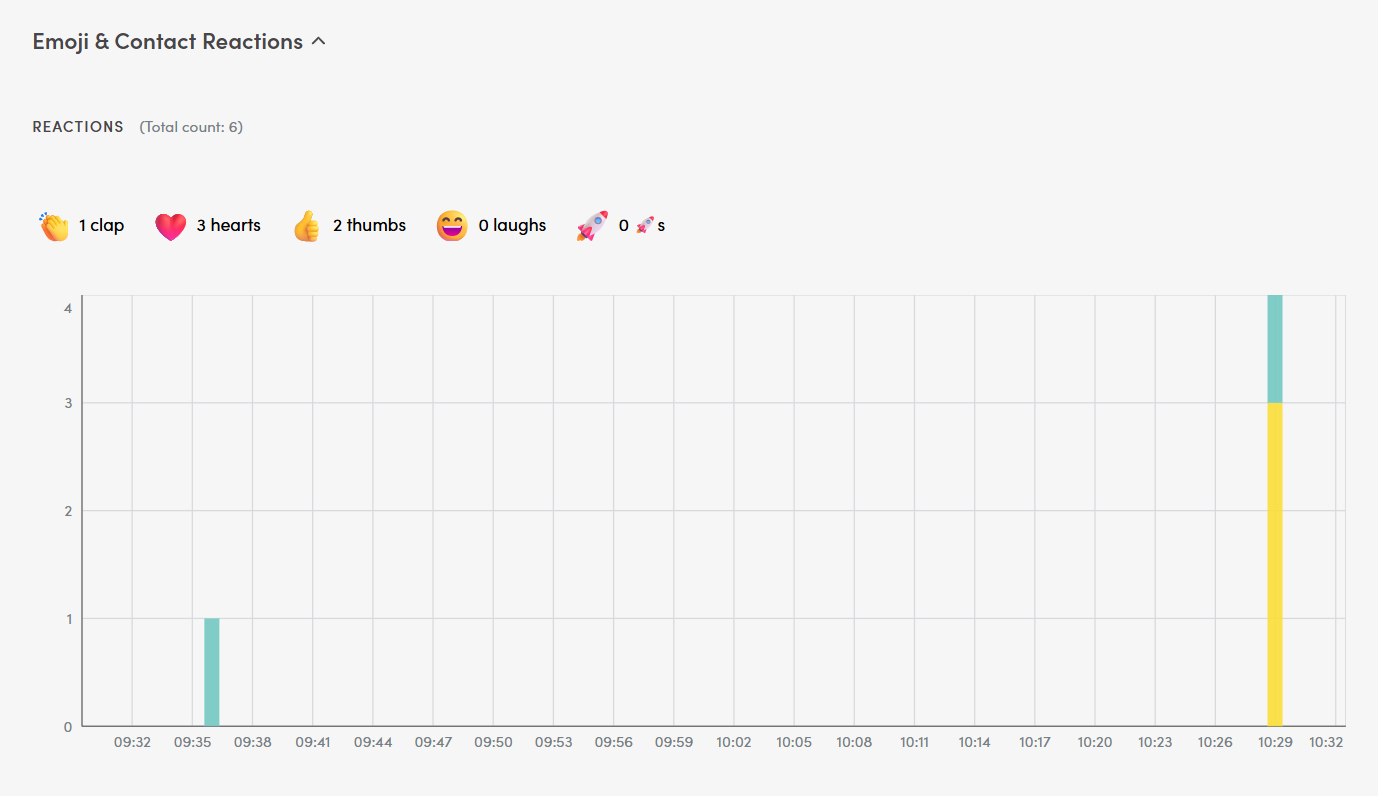Viewport: 1378px width, 796px height.
Task: Click the teal bar near 09:36
Action: 211,670
